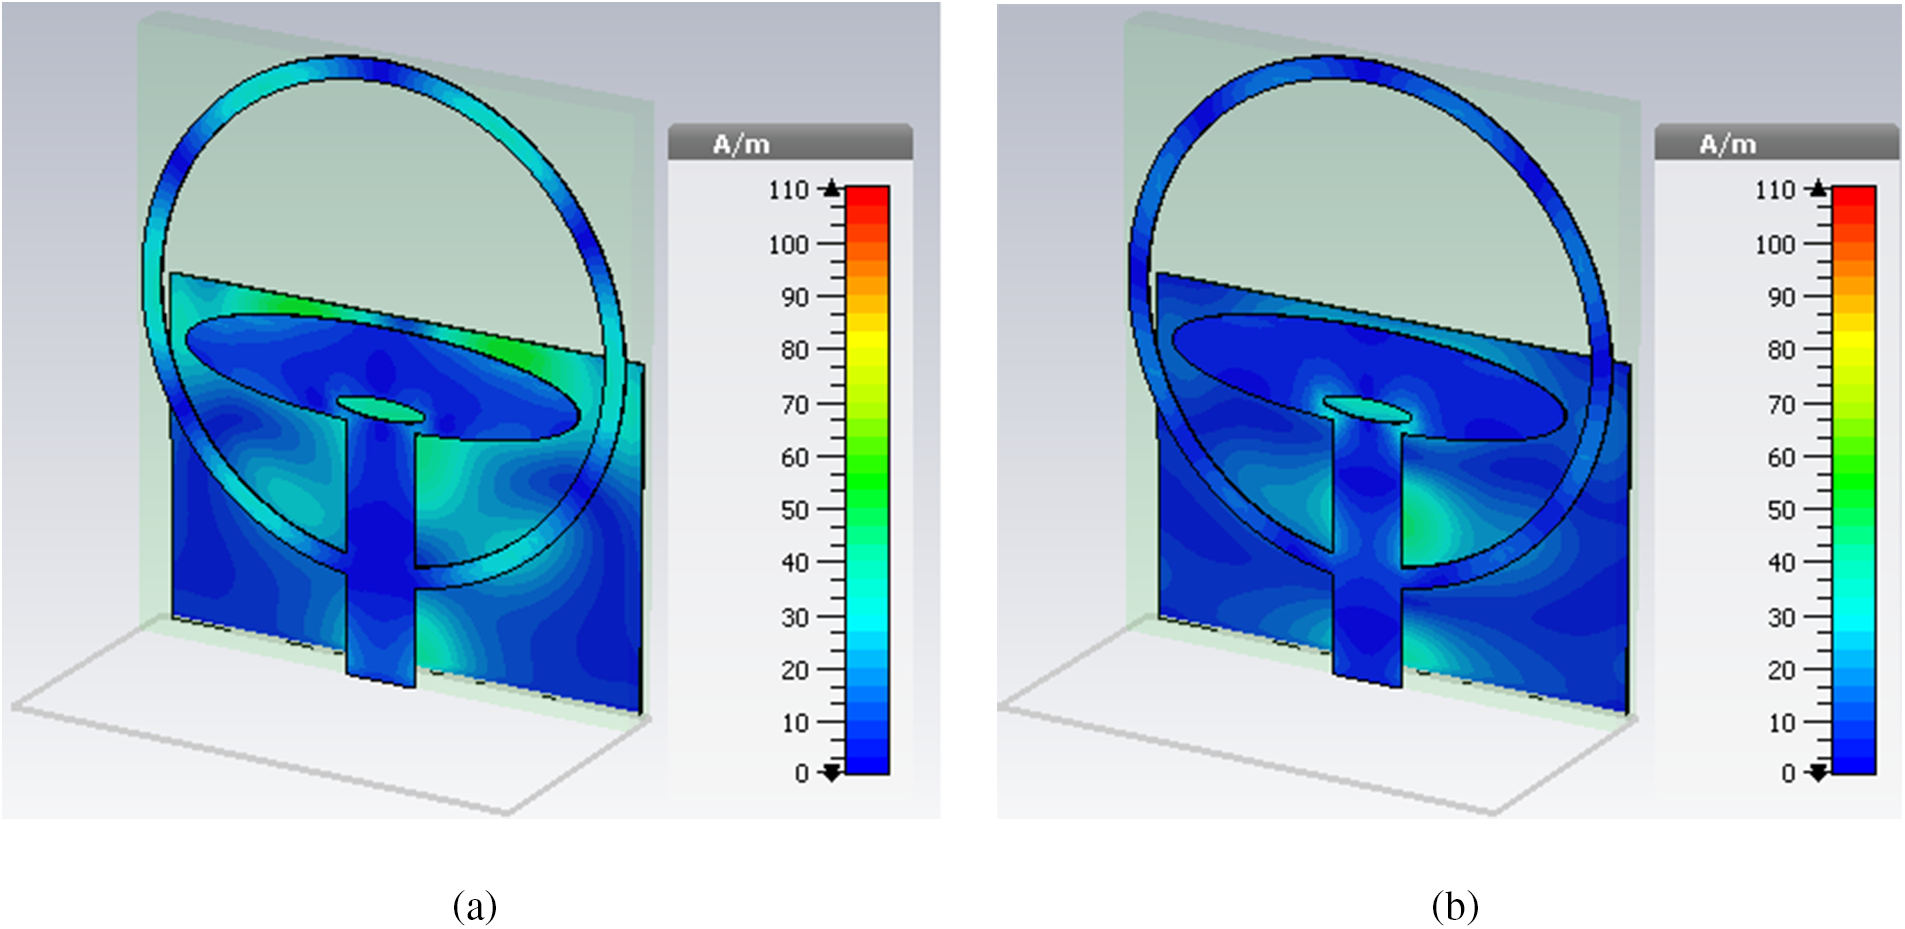This screenshot has height=929, width=1905.
Task: Click the down arrow below plot (a) color scale
Action: (831, 772)
